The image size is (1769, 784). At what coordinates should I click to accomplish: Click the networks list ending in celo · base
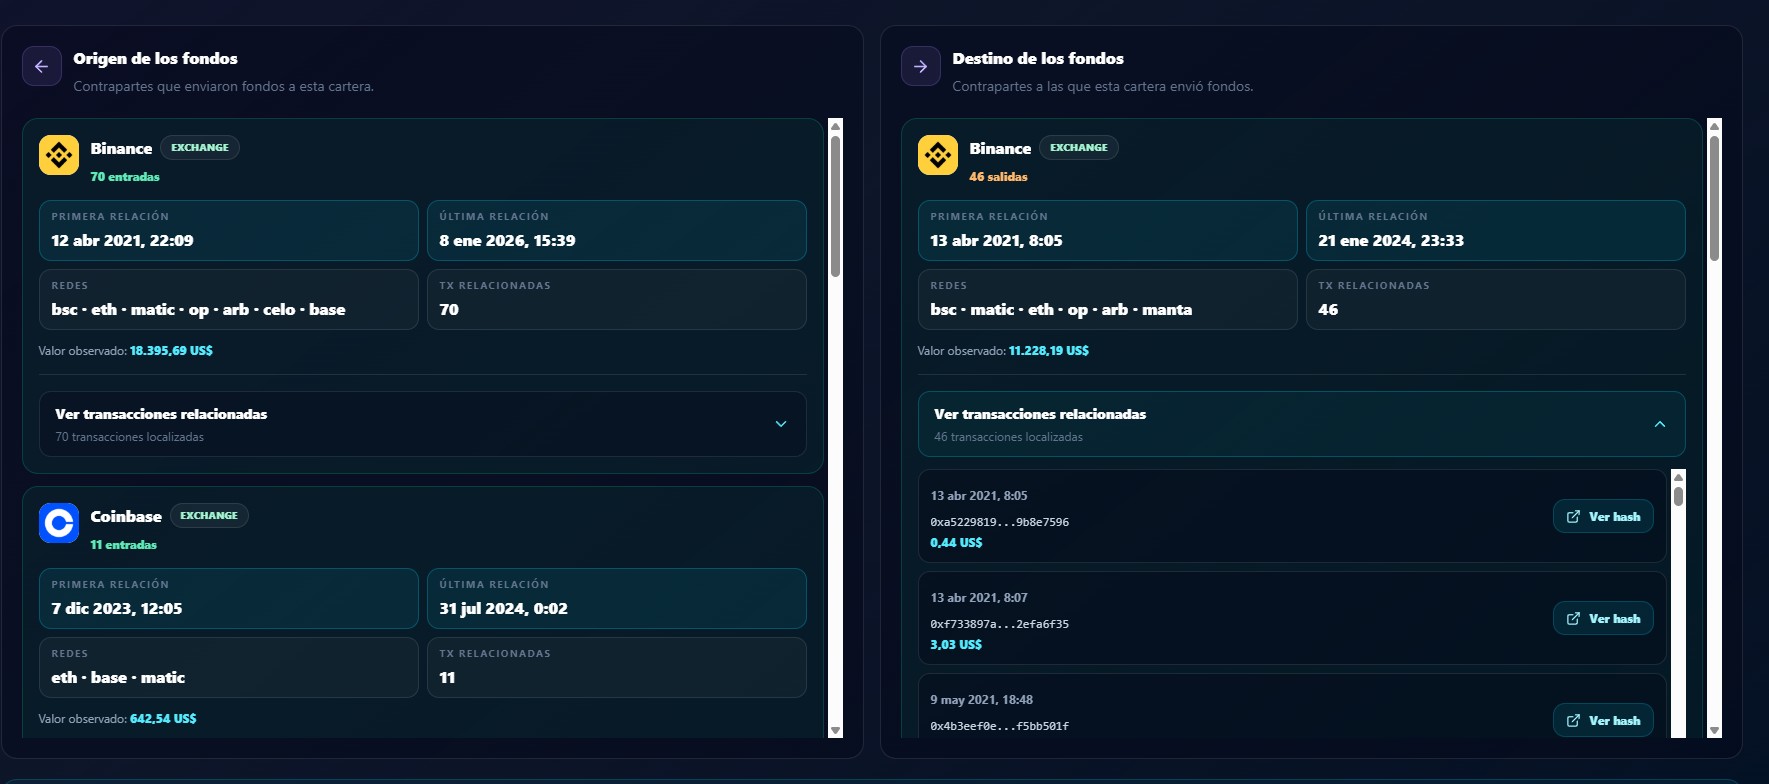tap(199, 310)
